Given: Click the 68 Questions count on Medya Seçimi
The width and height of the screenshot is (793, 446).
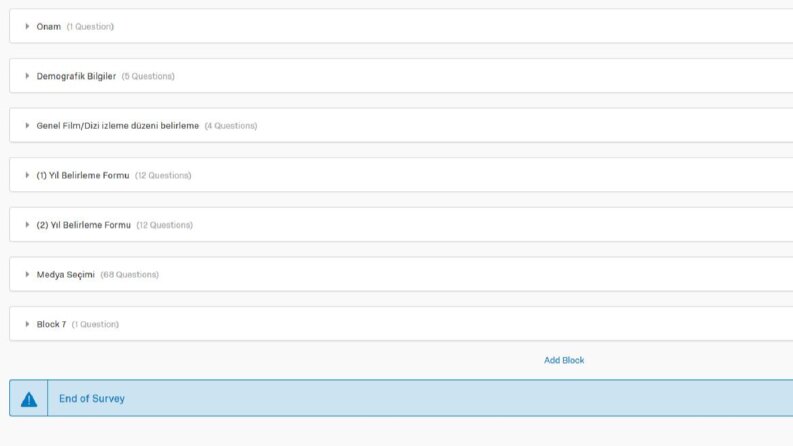Looking at the screenshot, I should point(129,275).
